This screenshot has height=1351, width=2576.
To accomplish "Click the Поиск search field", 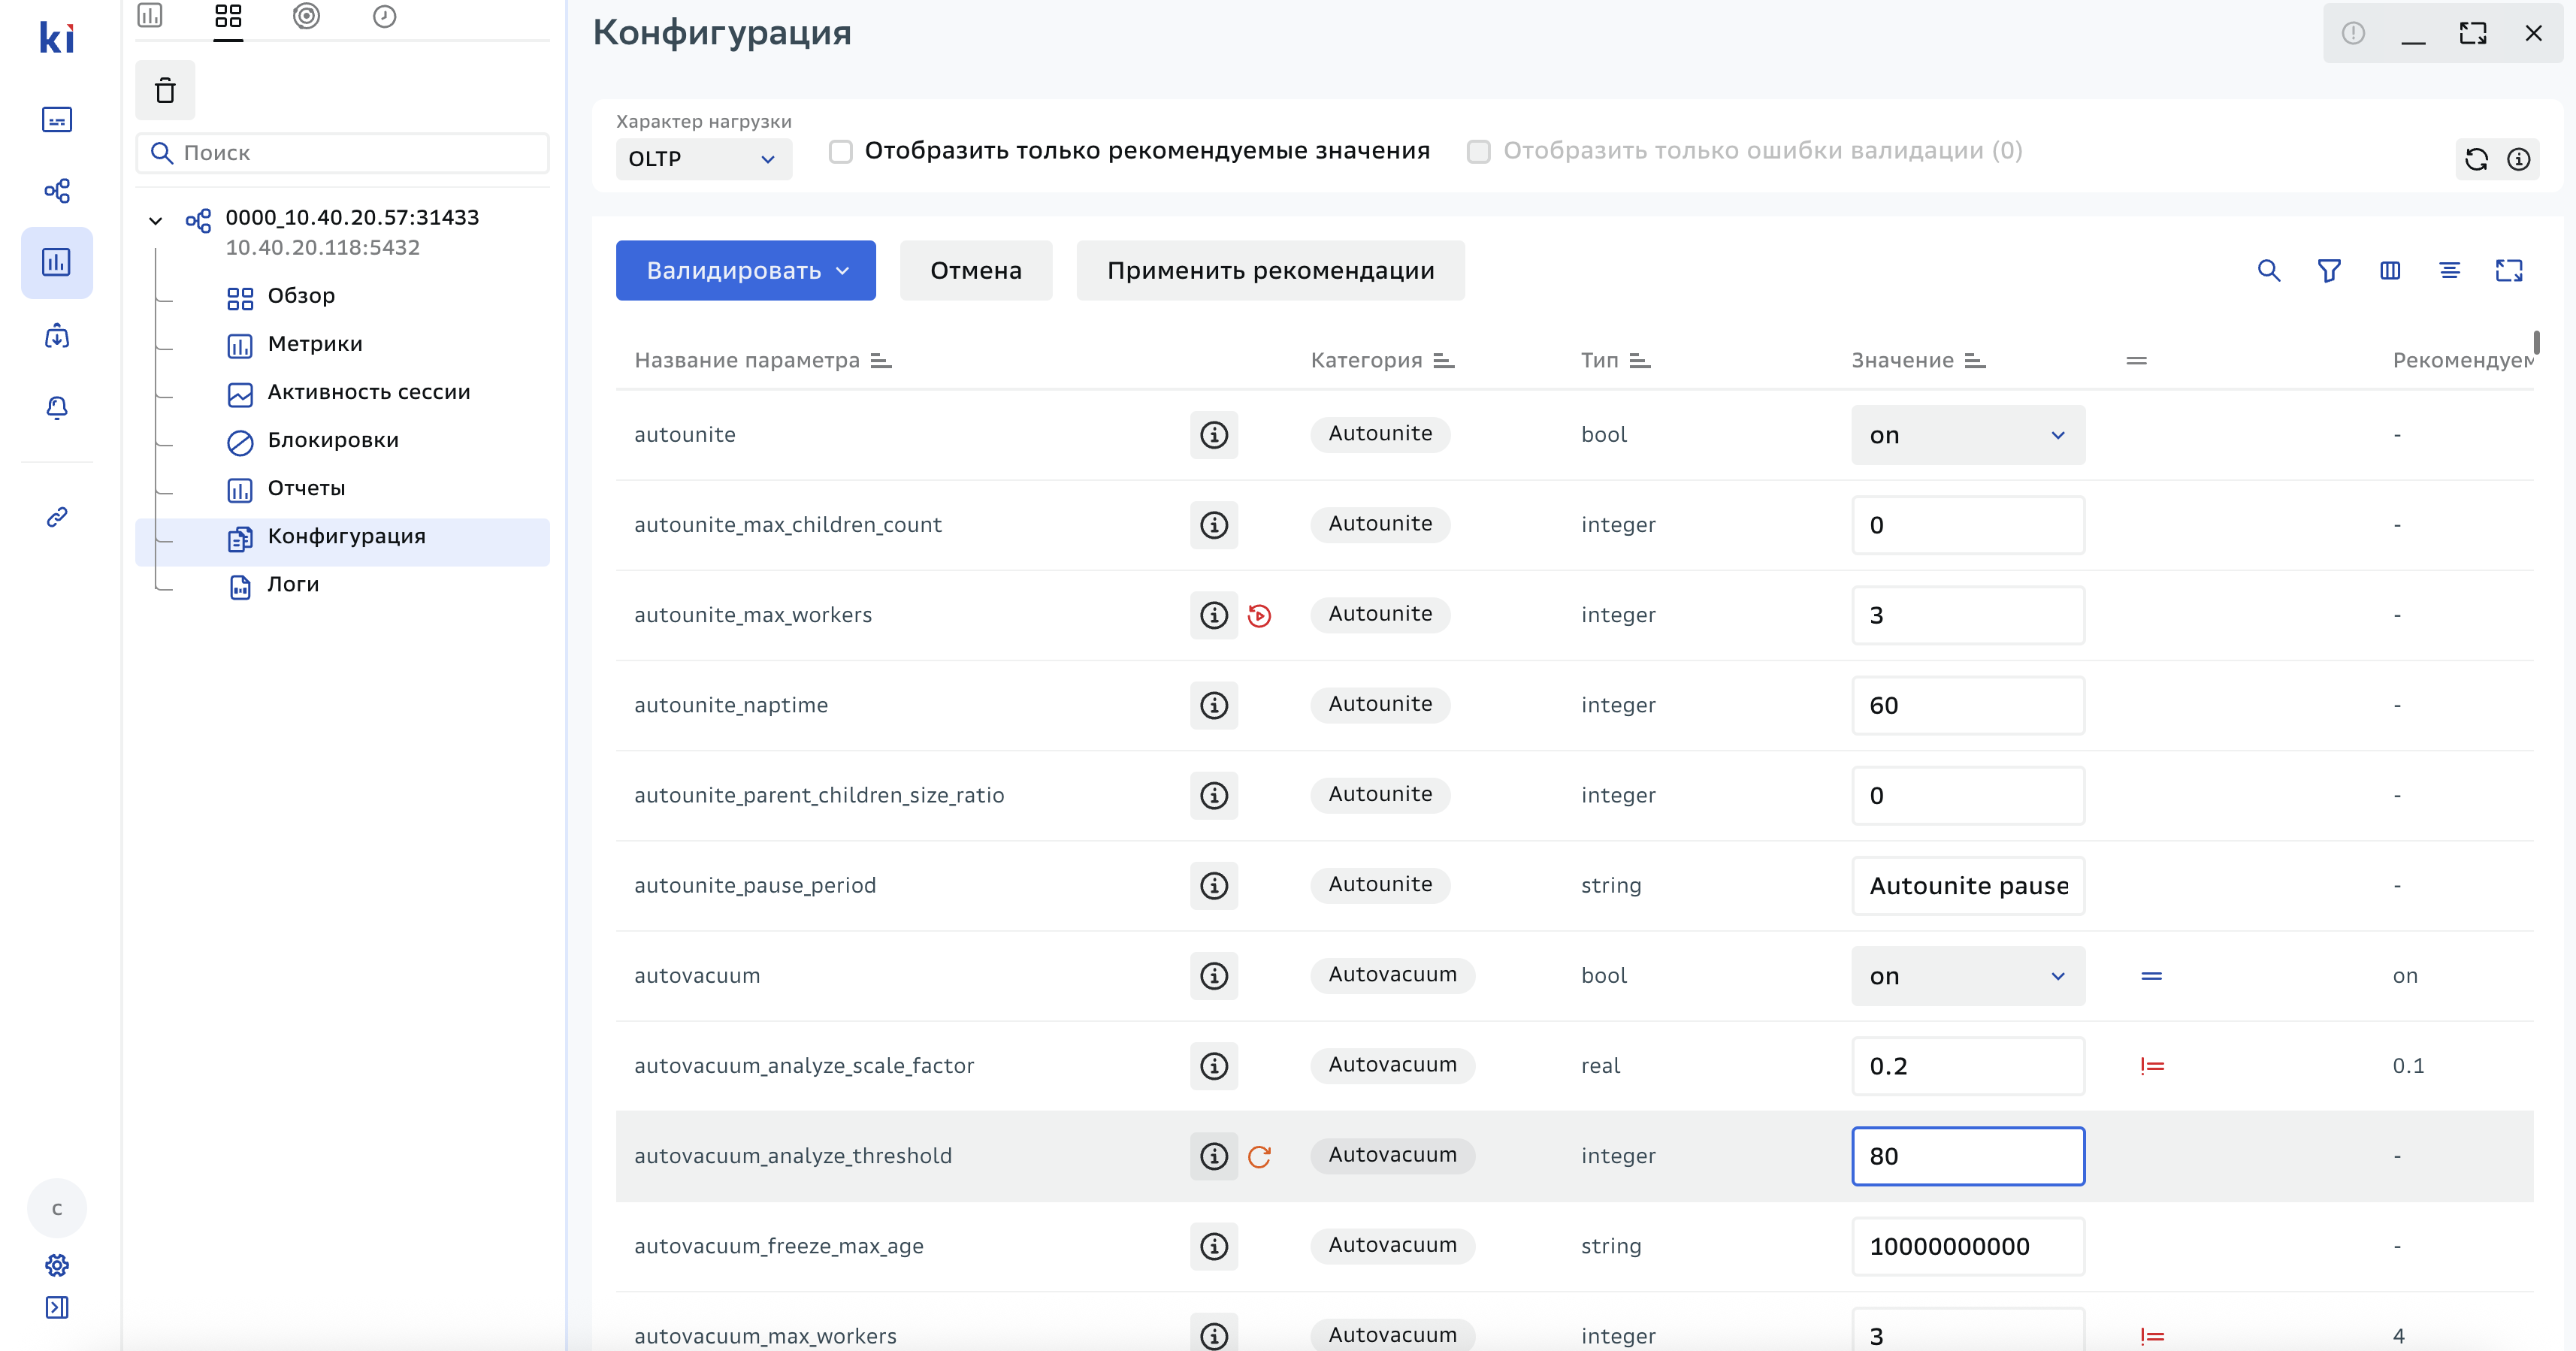I will [342, 153].
